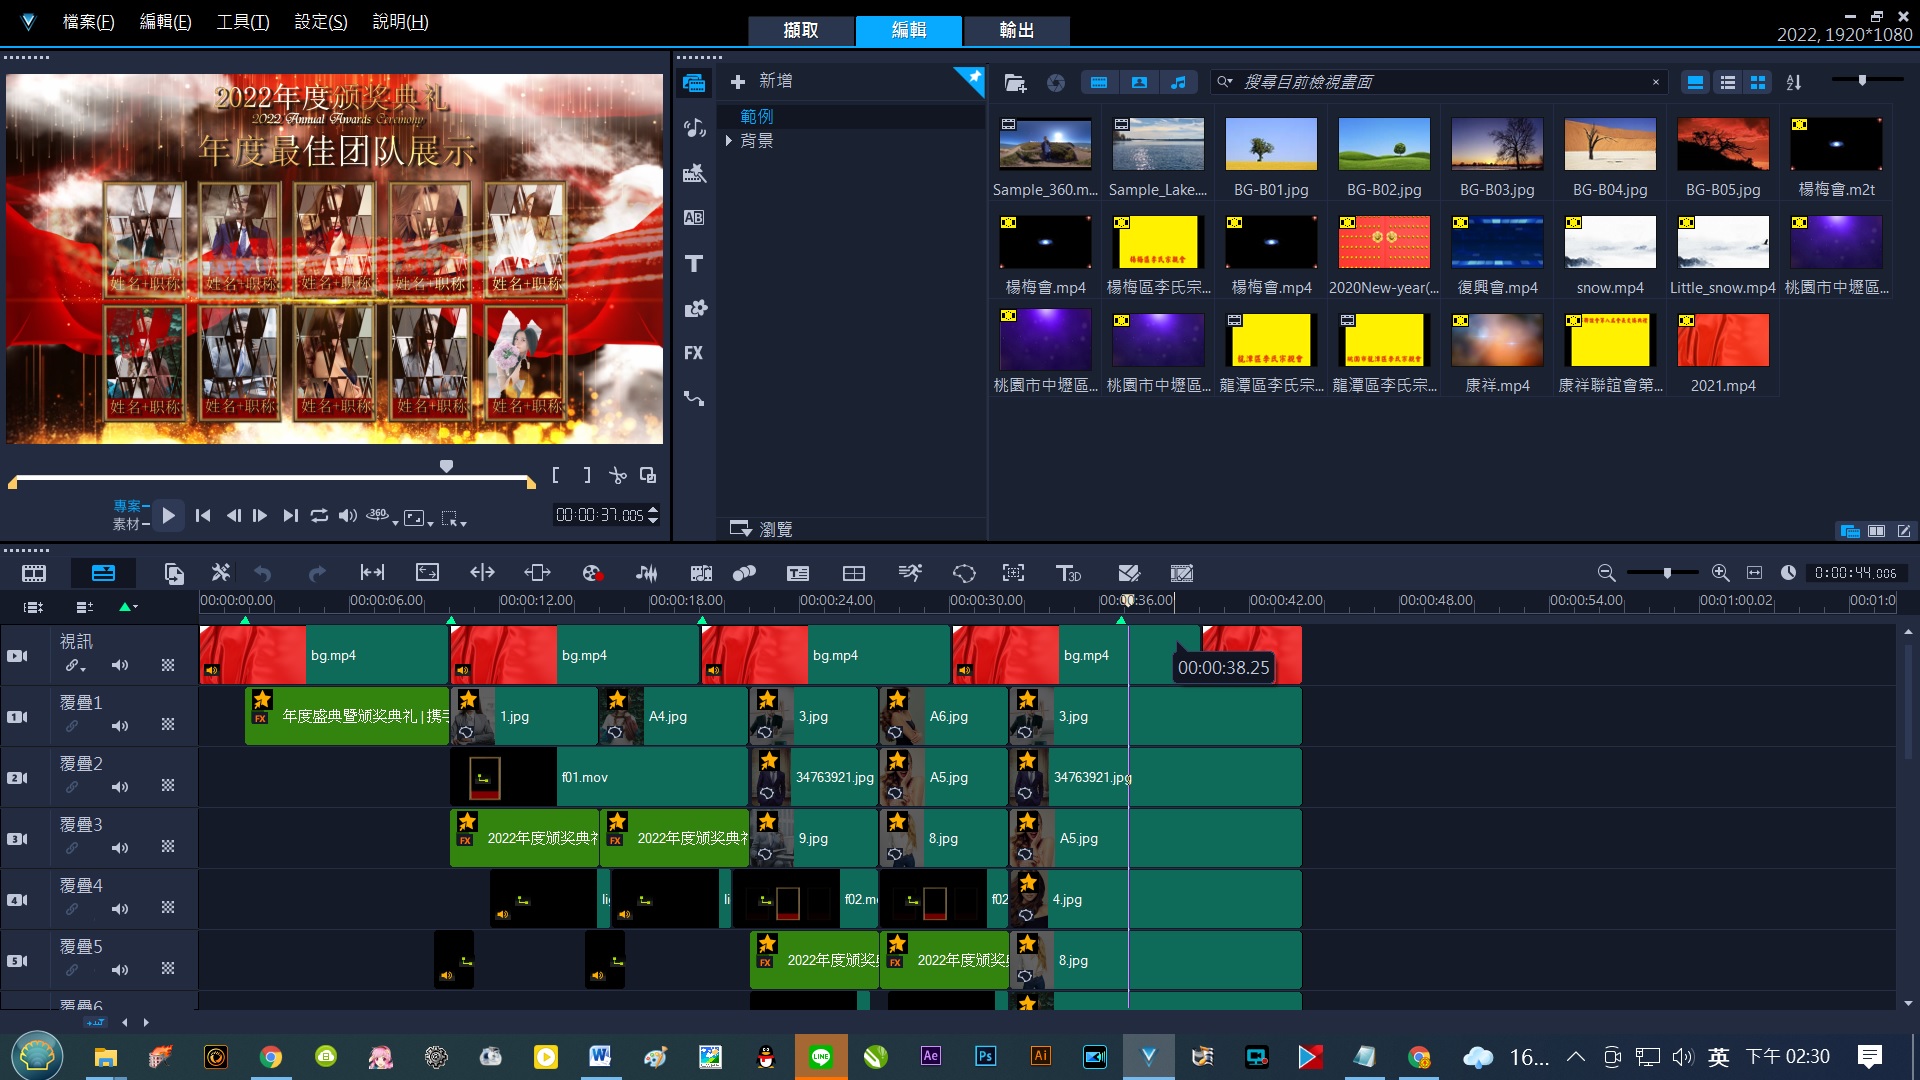The width and height of the screenshot is (1920, 1080).
Task: Open the sort library clips menu
Action: tap(1794, 83)
